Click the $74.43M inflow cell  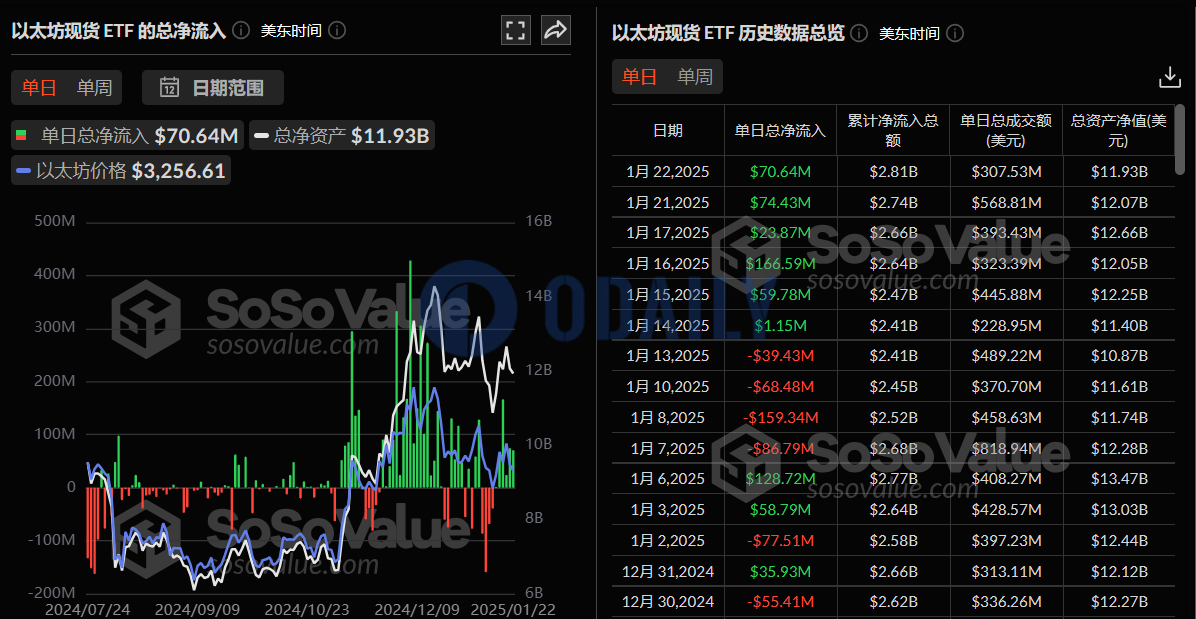pyautogui.click(x=780, y=203)
